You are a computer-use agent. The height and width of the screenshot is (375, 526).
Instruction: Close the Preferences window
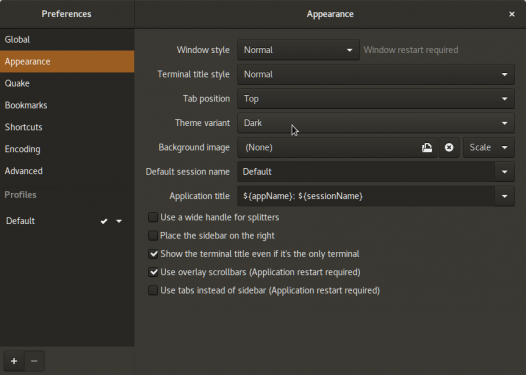click(x=512, y=14)
